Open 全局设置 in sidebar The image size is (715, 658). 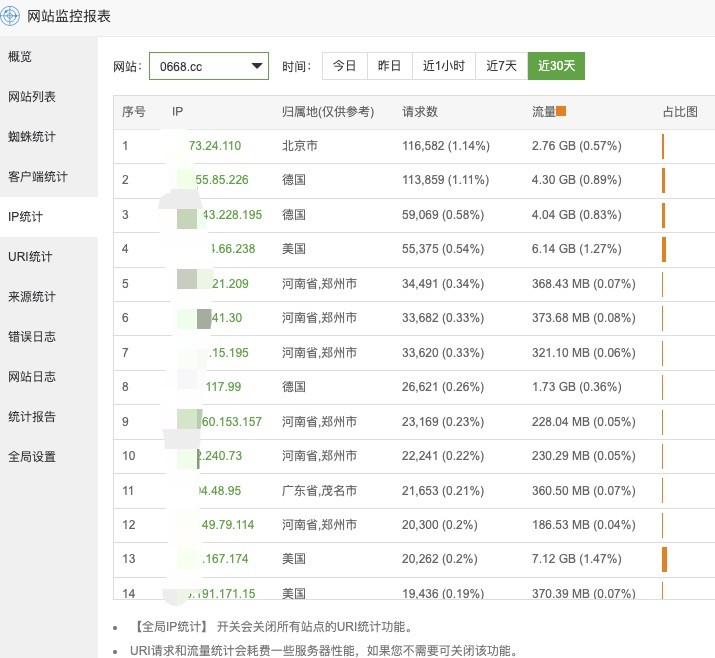coord(32,457)
